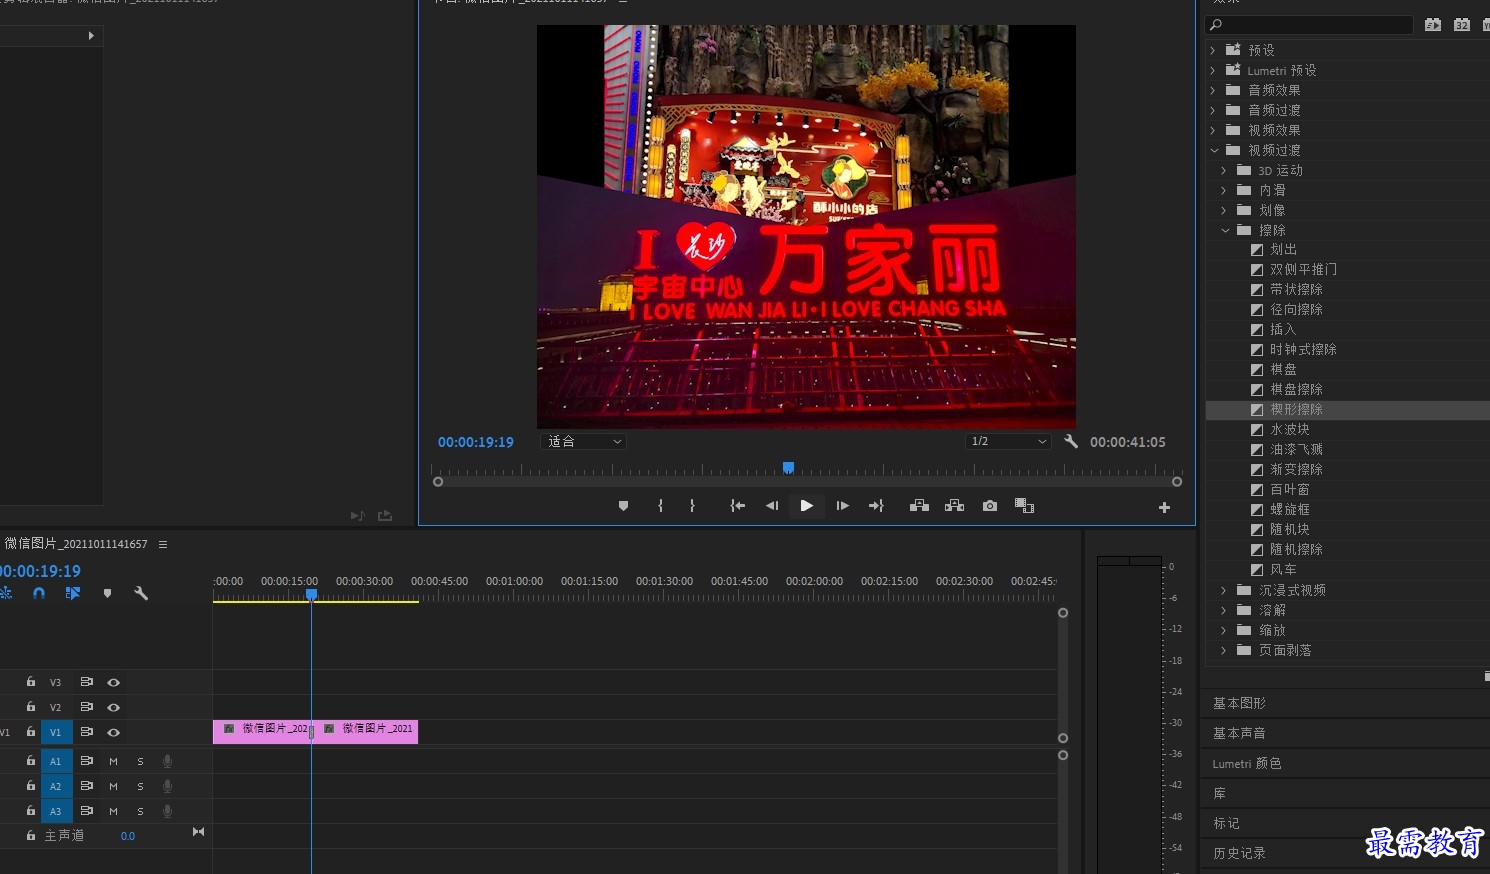
Task: Open the comparison view button
Action: 1024,506
